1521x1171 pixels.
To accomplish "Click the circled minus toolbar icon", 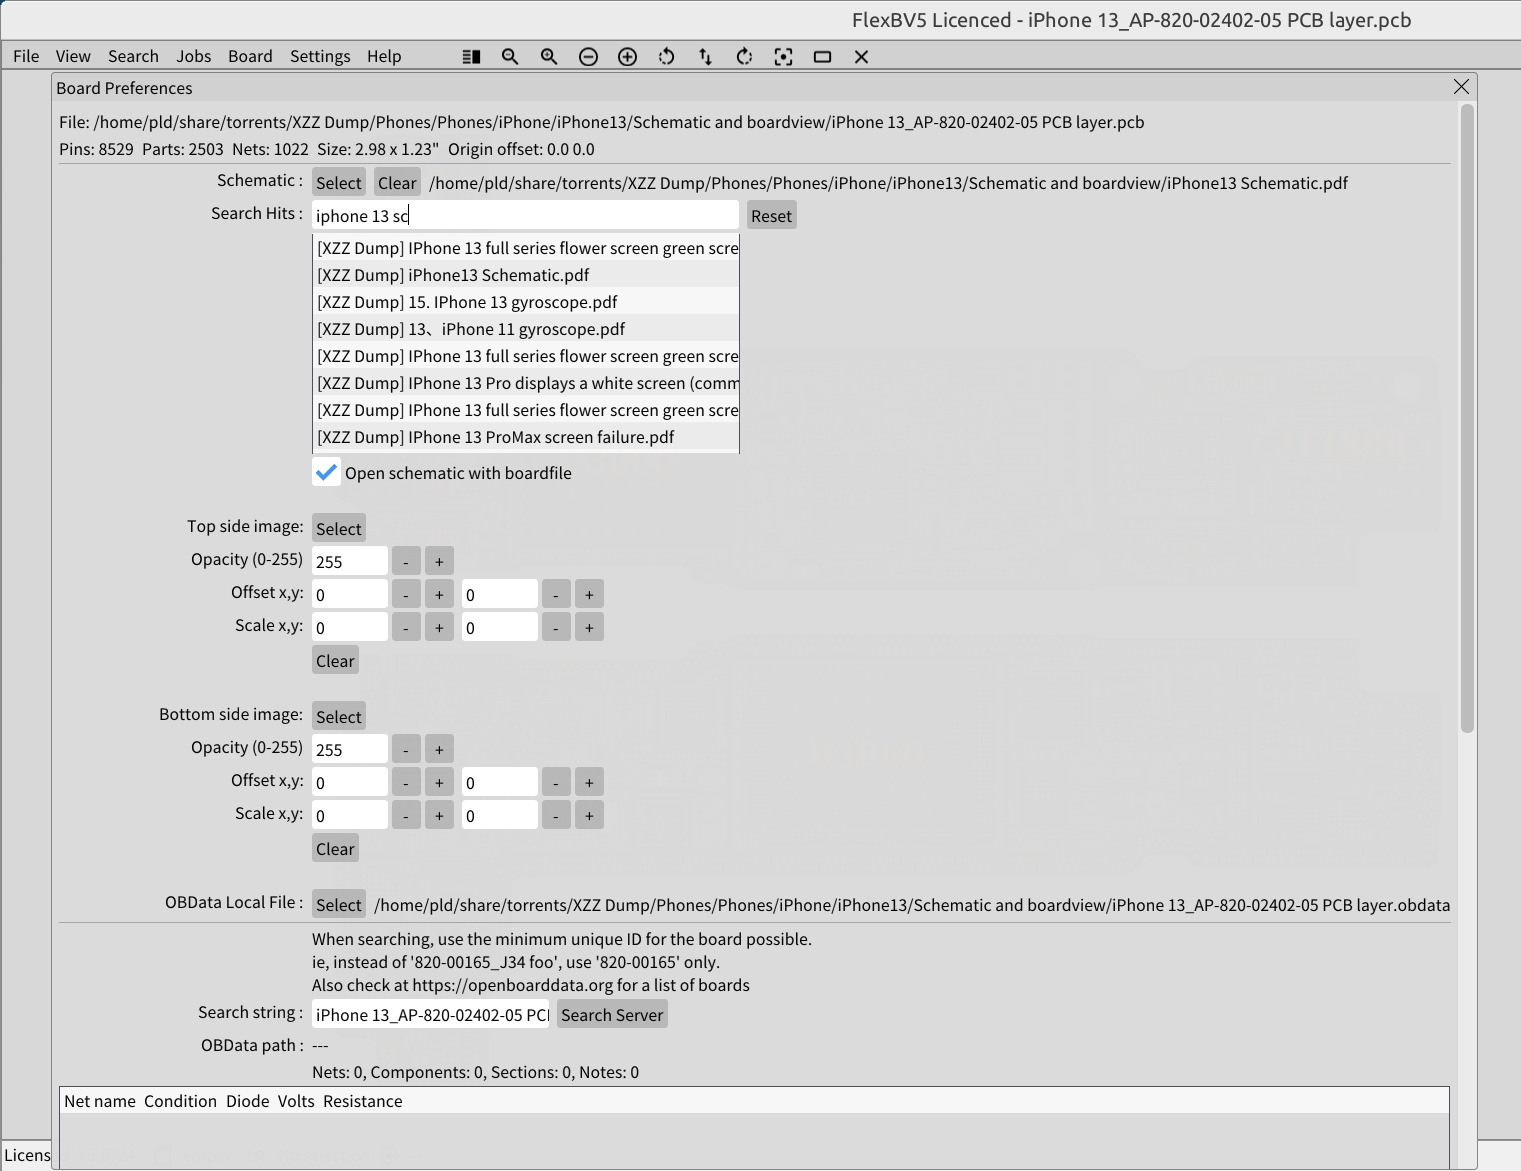I will 589,57.
